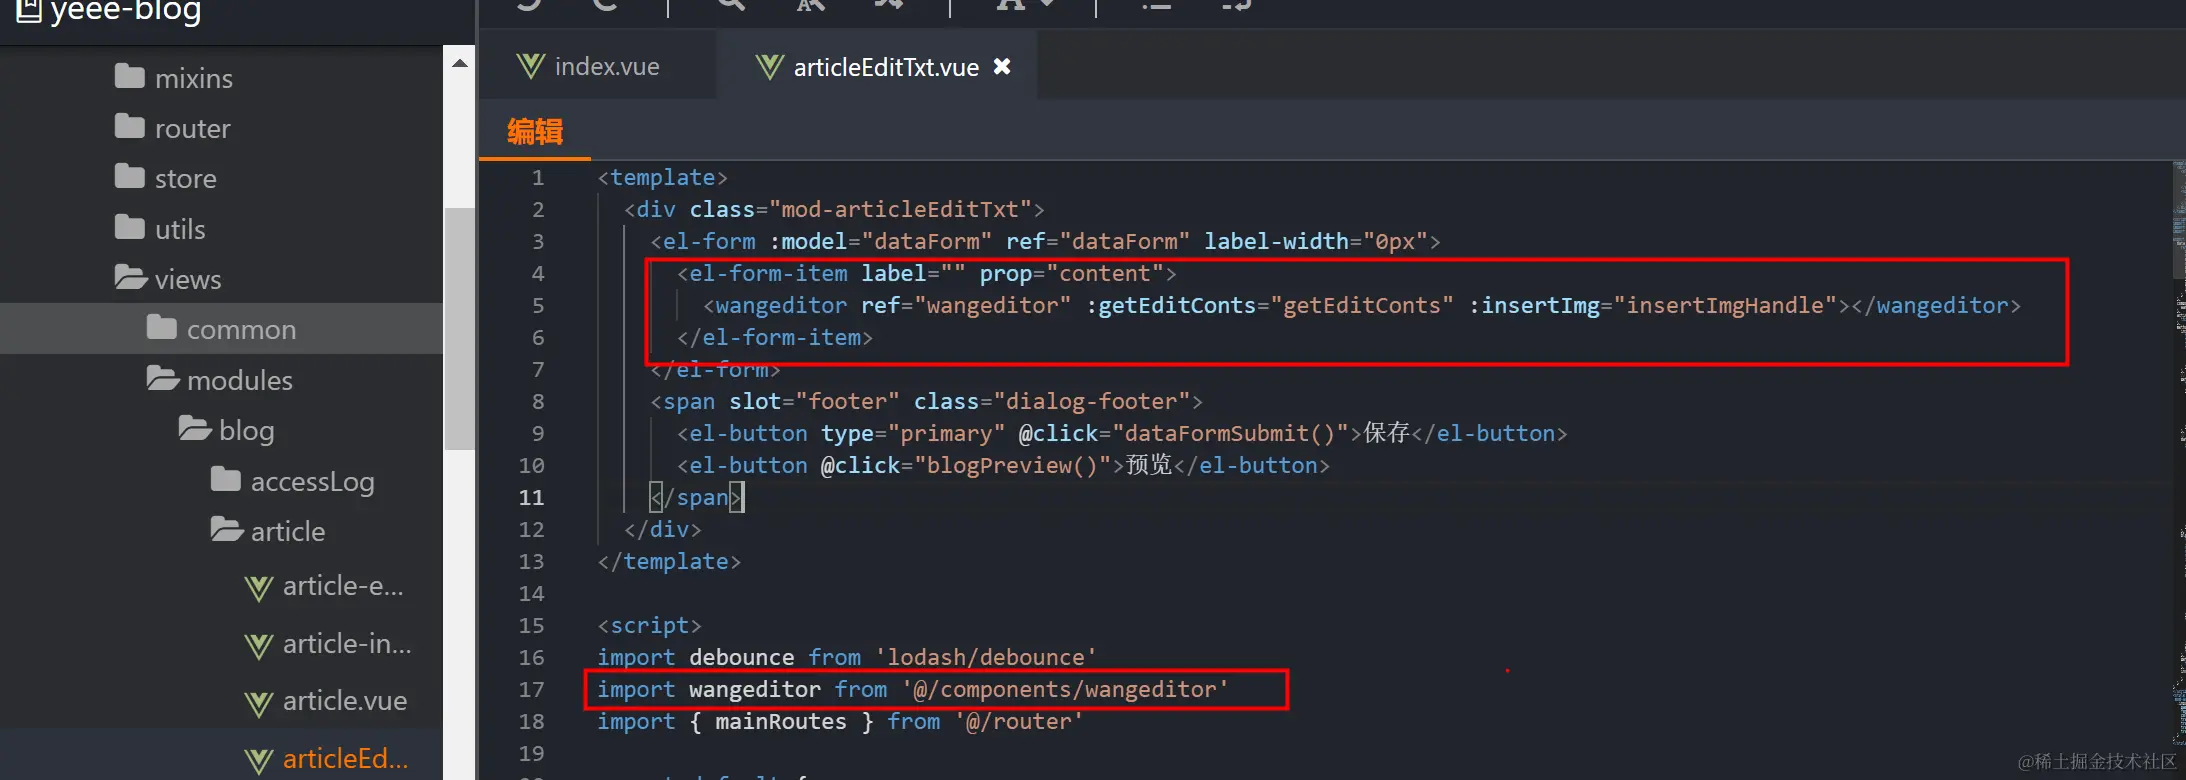Image resolution: width=2186 pixels, height=780 pixels.
Task: Click the slot="footer" attribute
Action: (x=814, y=402)
